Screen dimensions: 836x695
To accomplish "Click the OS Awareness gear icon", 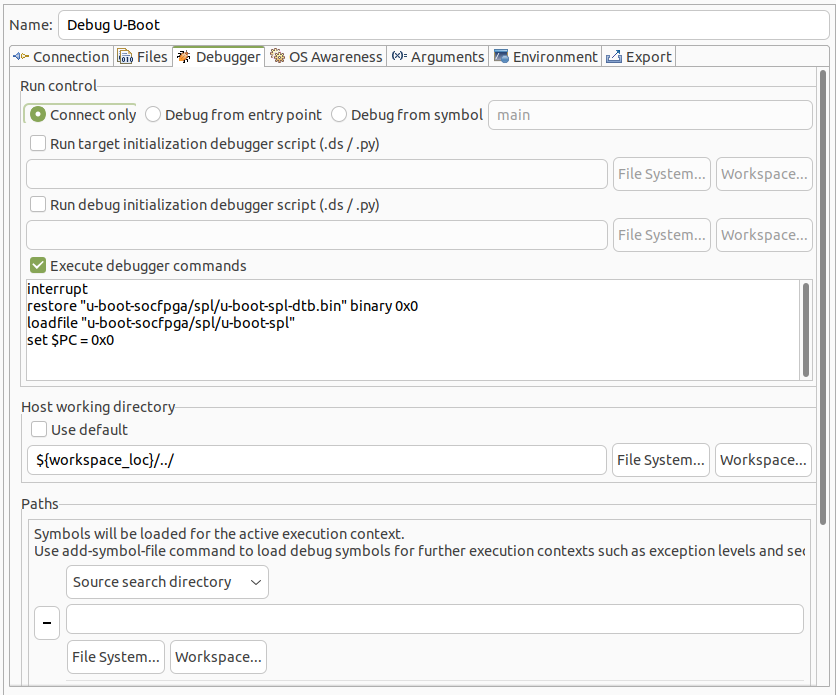I will pyautogui.click(x=277, y=57).
